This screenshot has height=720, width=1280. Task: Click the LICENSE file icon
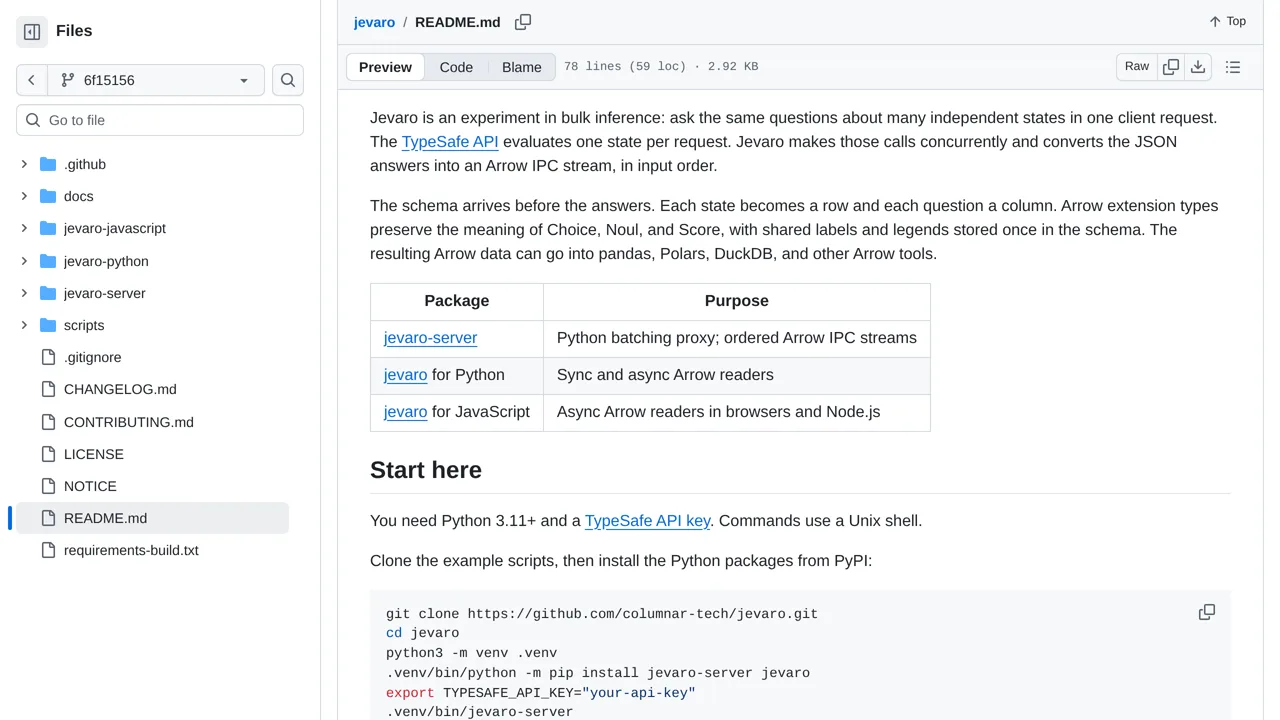pos(48,454)
